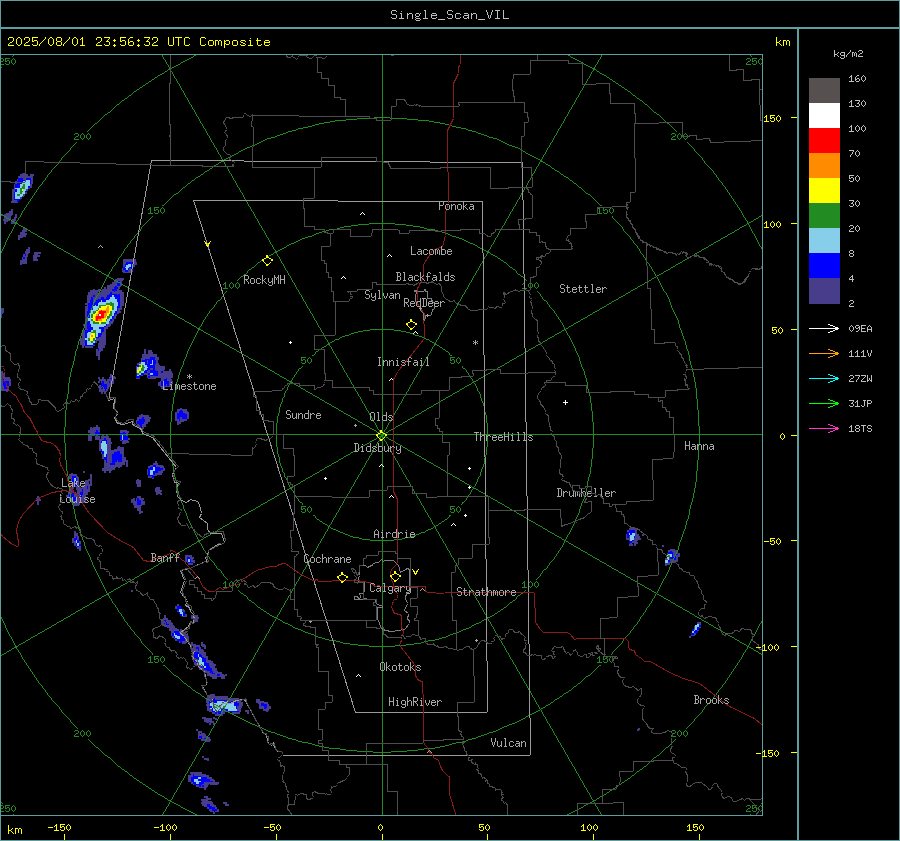
Task: Click the Okotoks label
Action: (x=400, y=667)
